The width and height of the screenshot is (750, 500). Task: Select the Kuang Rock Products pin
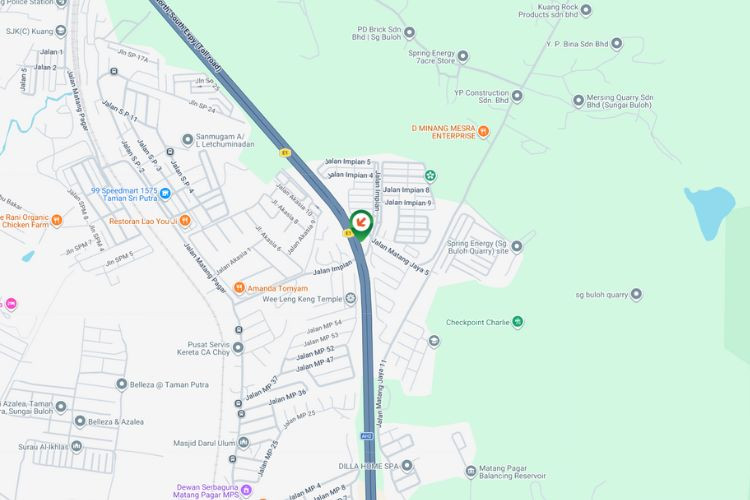tap(586, 10)
